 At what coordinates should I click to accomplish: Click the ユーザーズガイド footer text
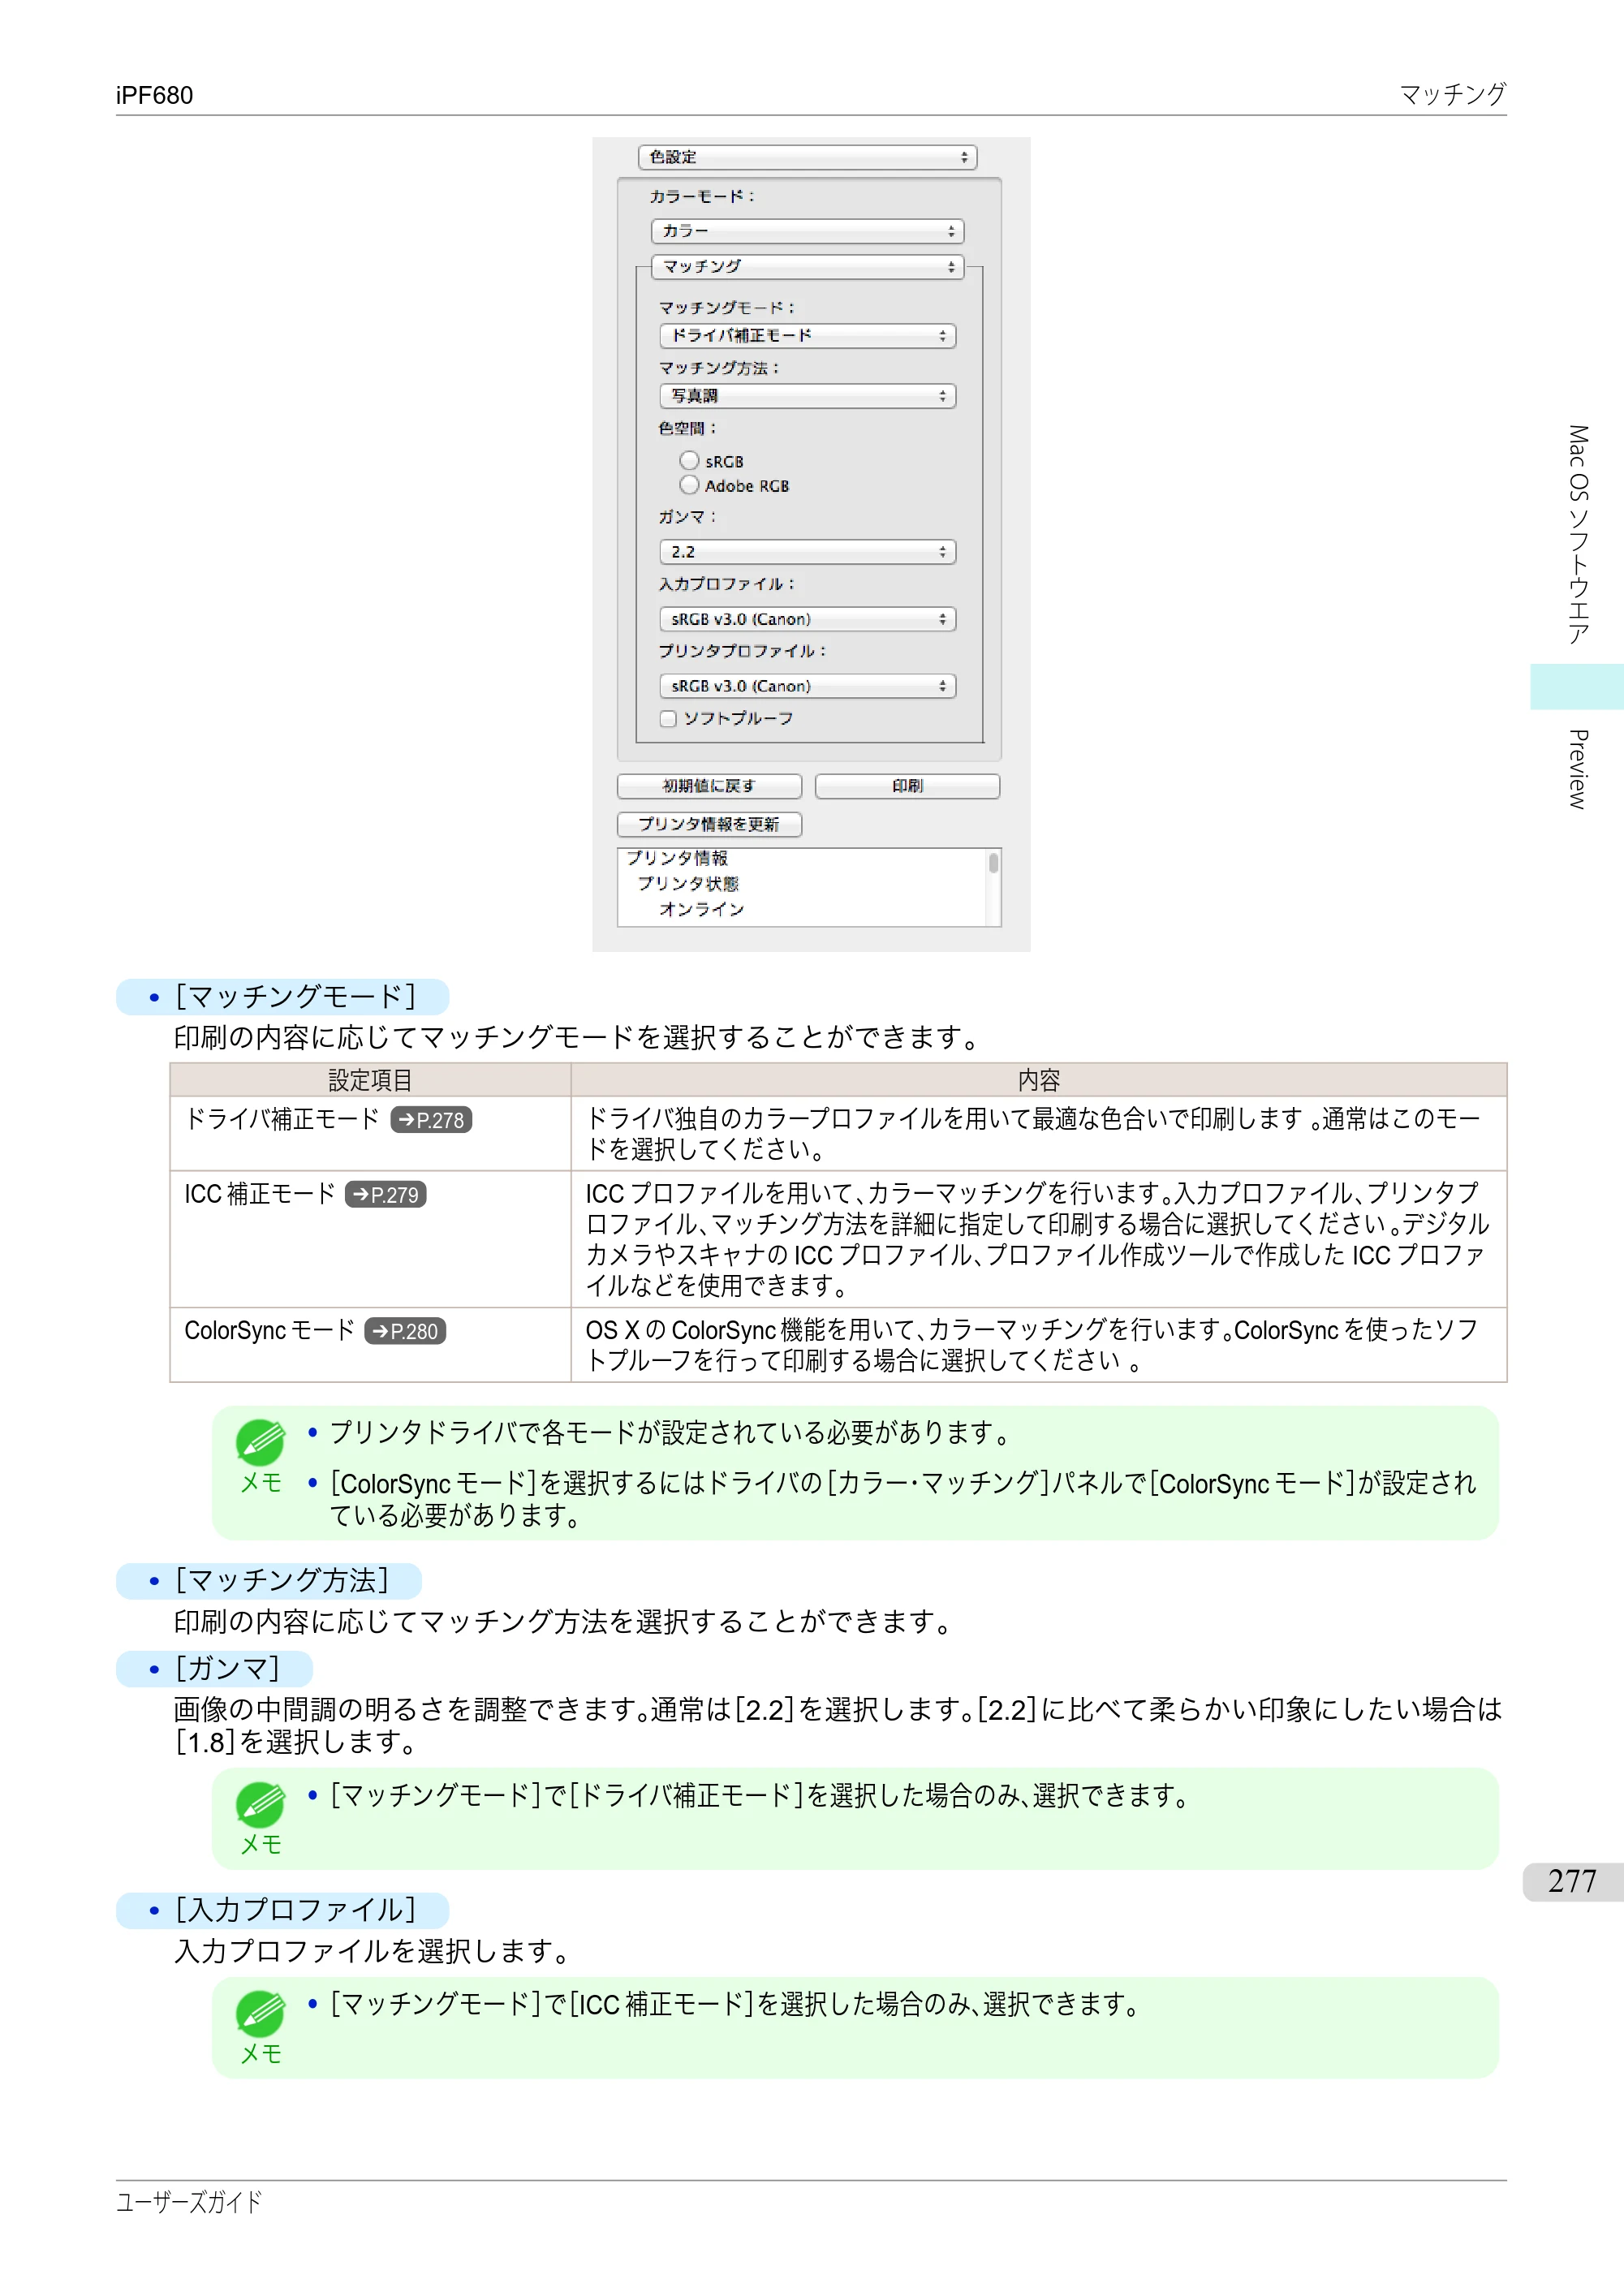click(x=189, y=2201)
